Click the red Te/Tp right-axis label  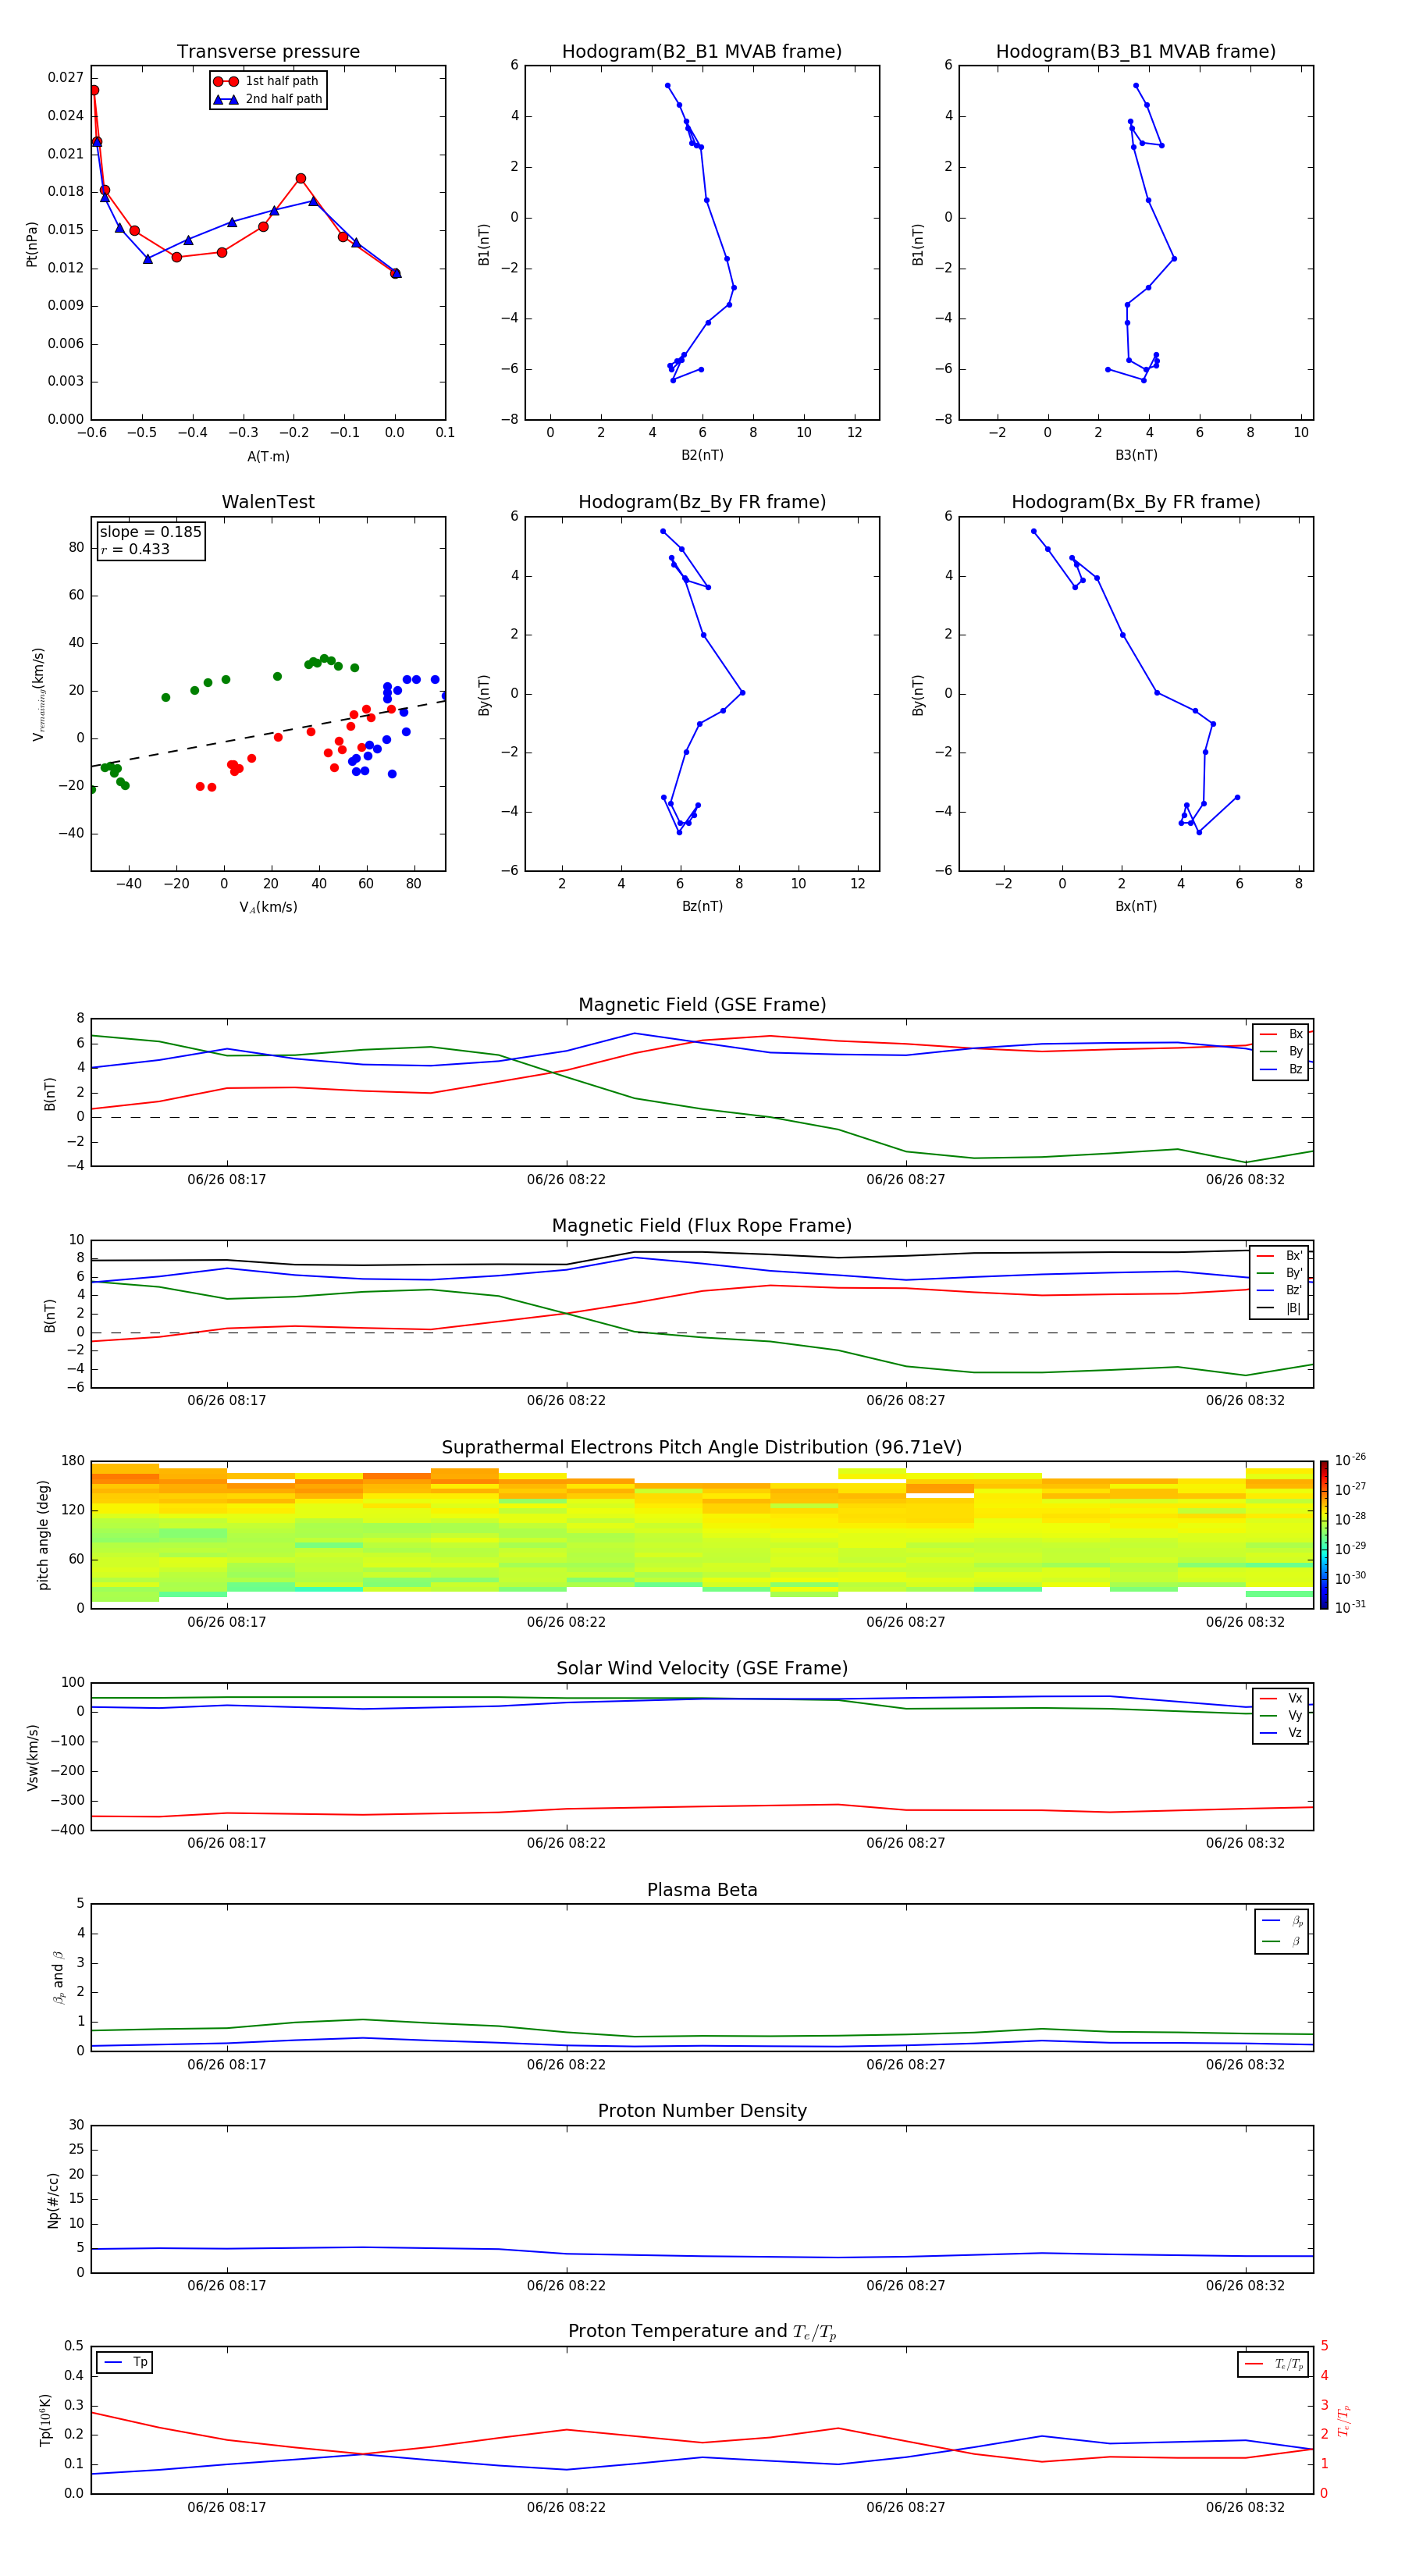[x=1344, y=2420]
